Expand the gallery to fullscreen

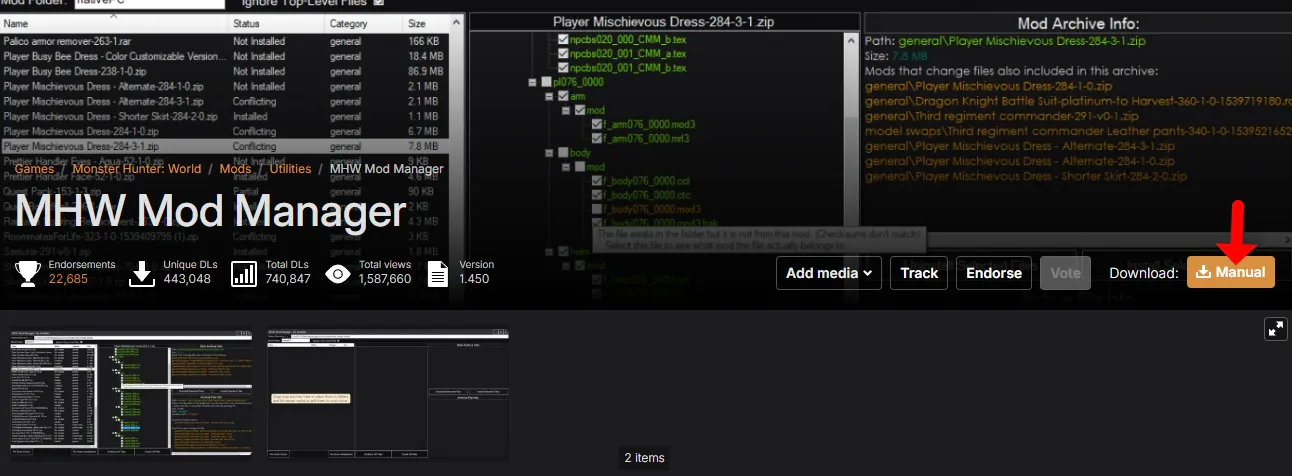(1275, 329)
